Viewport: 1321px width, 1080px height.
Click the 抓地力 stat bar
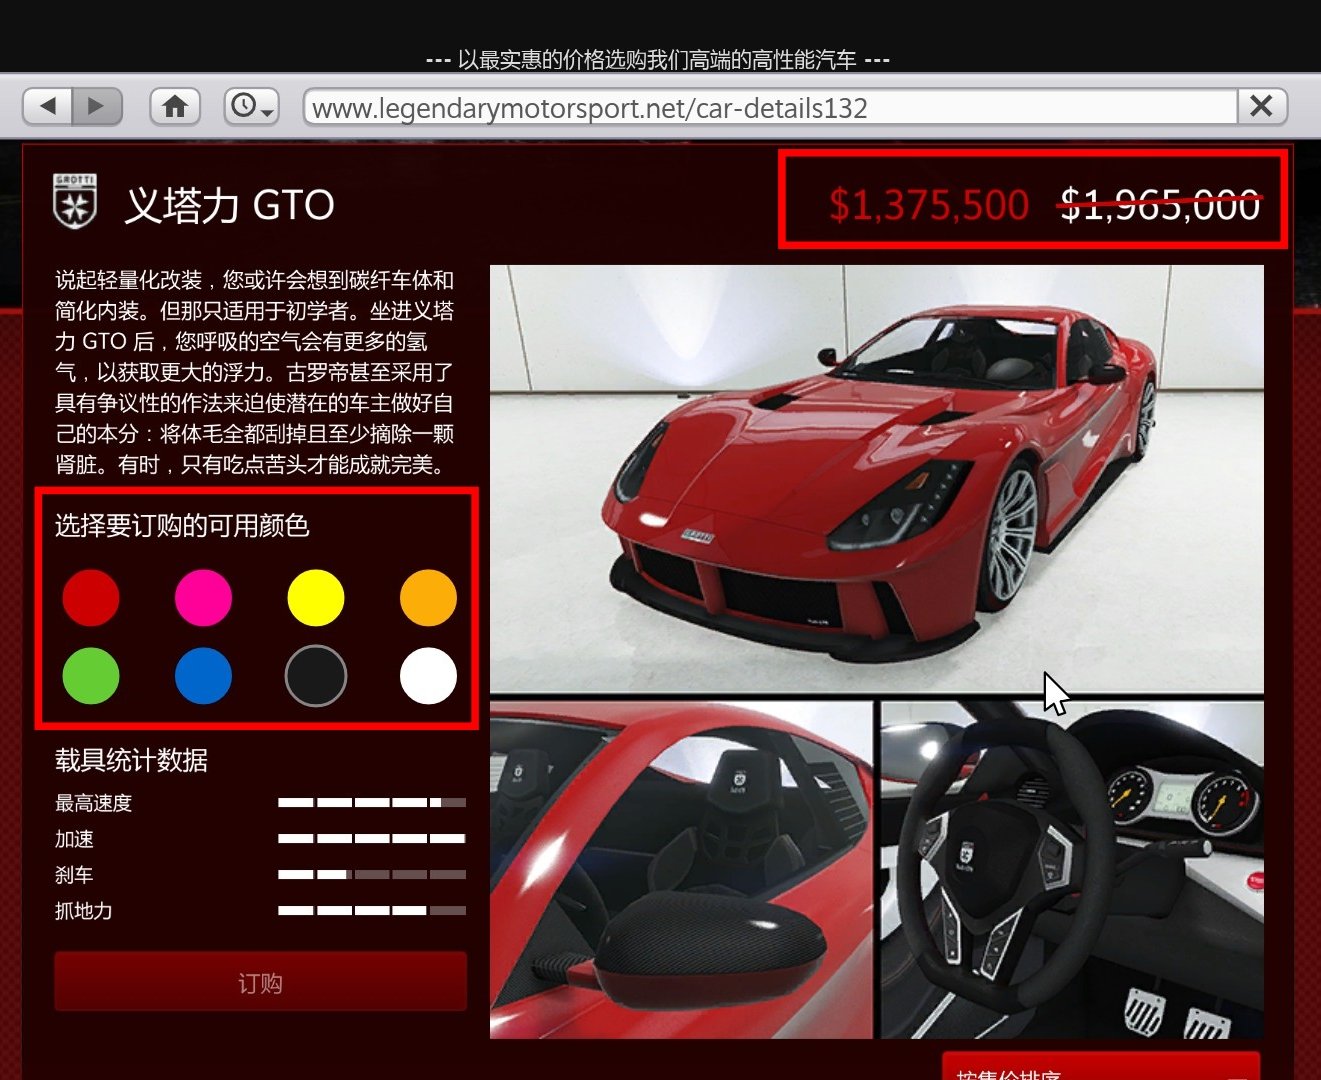[x=372, y=911]
